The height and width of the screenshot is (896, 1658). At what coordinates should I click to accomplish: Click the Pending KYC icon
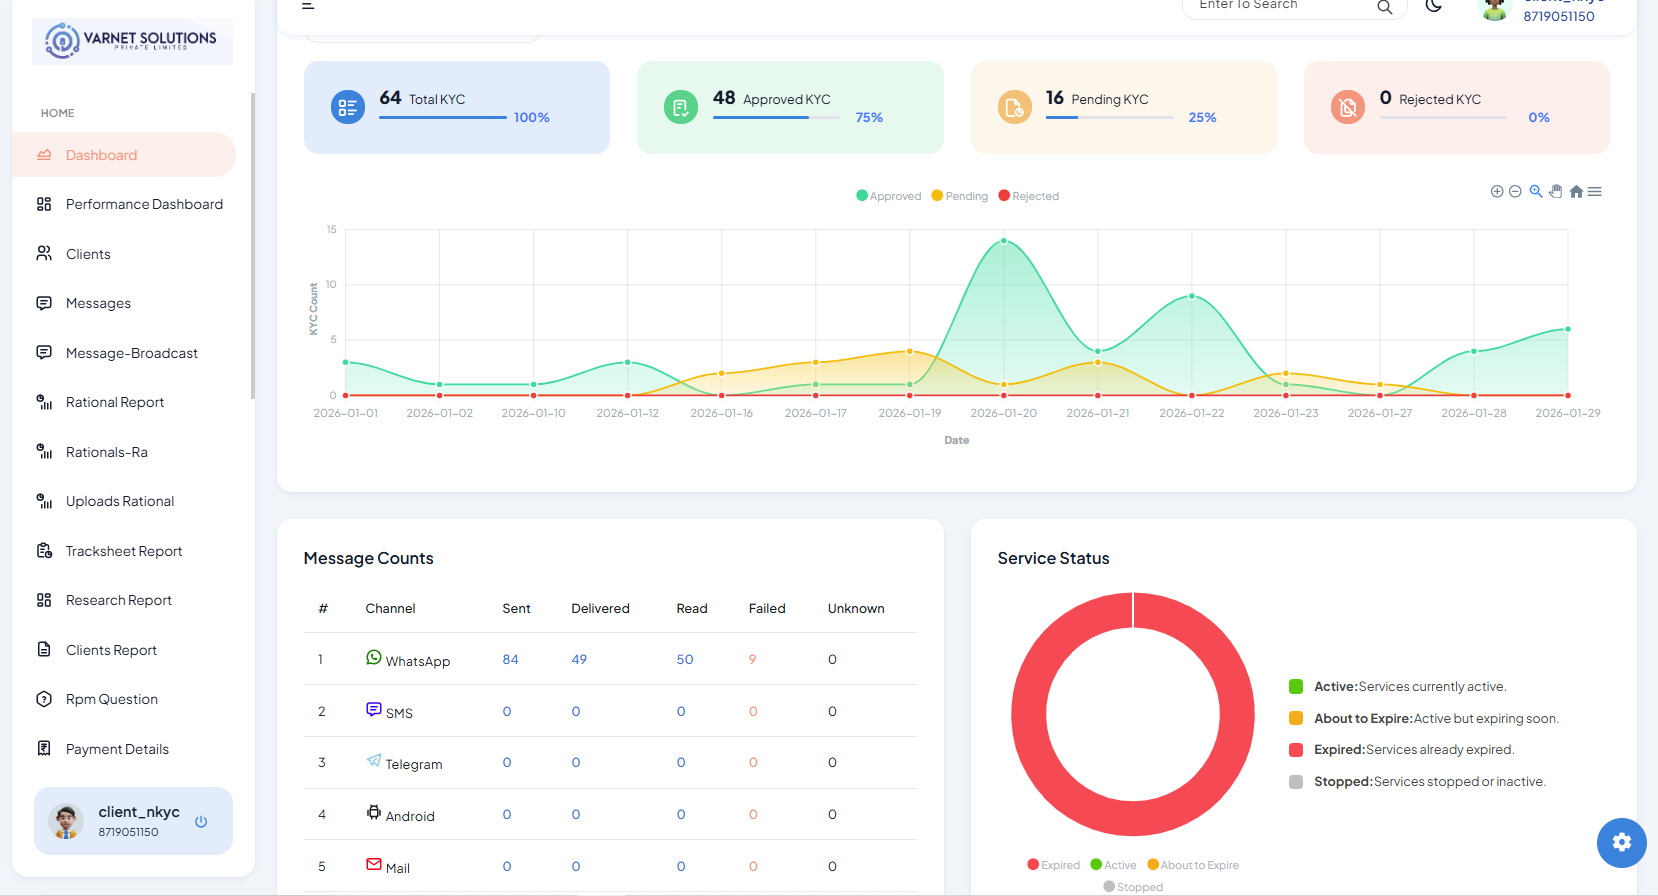(x=1014, y=107)
